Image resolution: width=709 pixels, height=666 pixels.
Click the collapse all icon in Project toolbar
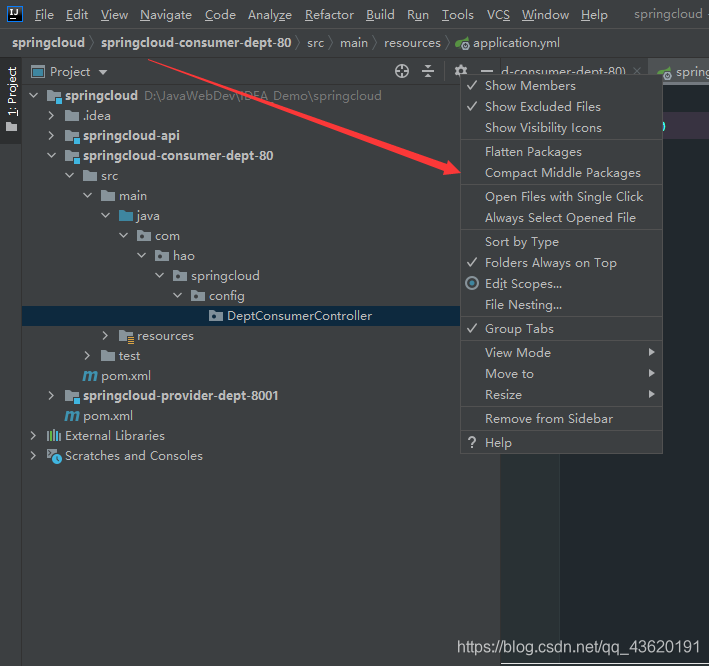pyautogui.click(x=428, y=71)
